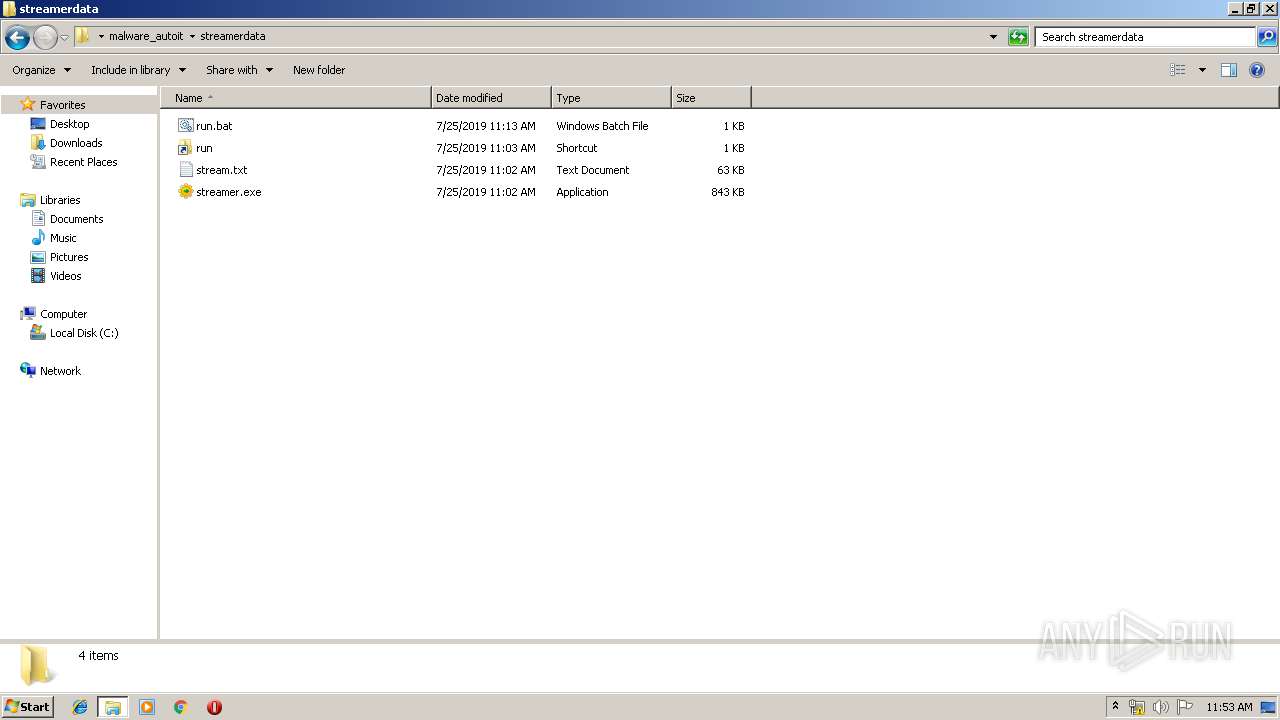
Task: Open the recent pages dropdown arrow
Action: (64, 38)
